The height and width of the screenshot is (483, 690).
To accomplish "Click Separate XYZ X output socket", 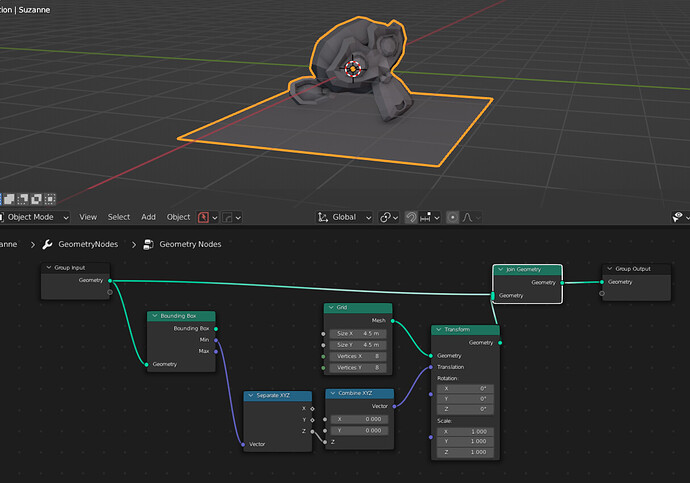I will [312, 409].
